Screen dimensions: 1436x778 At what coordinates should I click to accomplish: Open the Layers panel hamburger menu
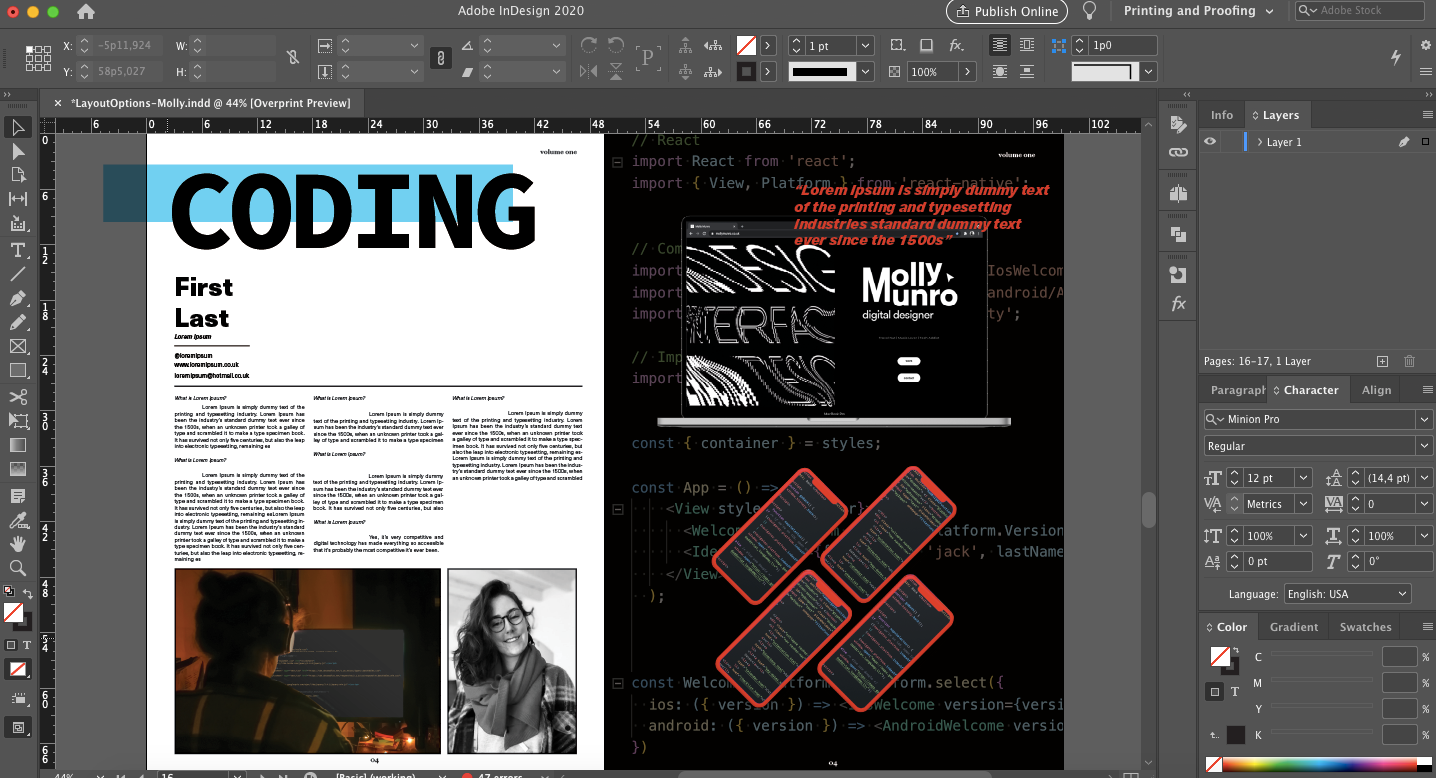click(1426, 115)
